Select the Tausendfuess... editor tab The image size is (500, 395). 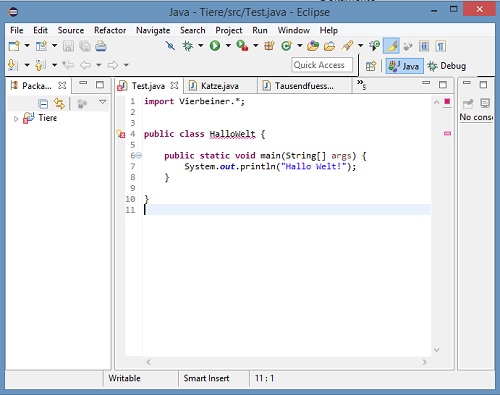coord(304,86)
